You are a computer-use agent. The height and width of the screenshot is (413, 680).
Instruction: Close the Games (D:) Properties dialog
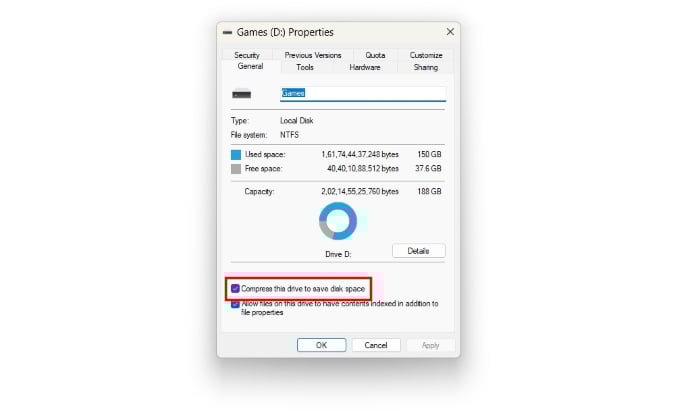coord(450,32)
